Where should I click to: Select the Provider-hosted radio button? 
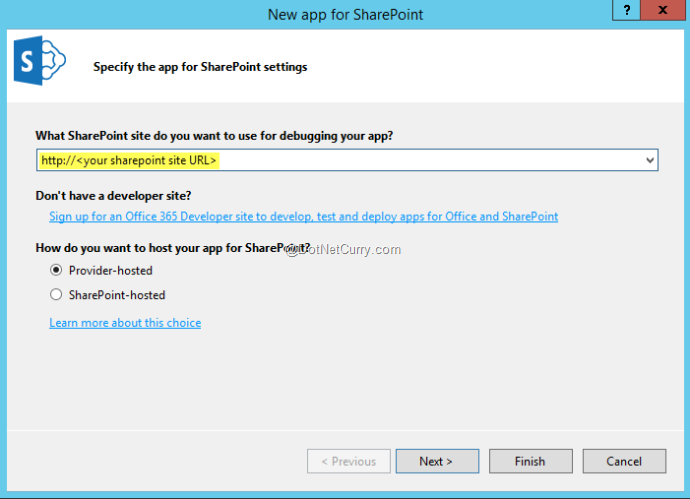56,270
